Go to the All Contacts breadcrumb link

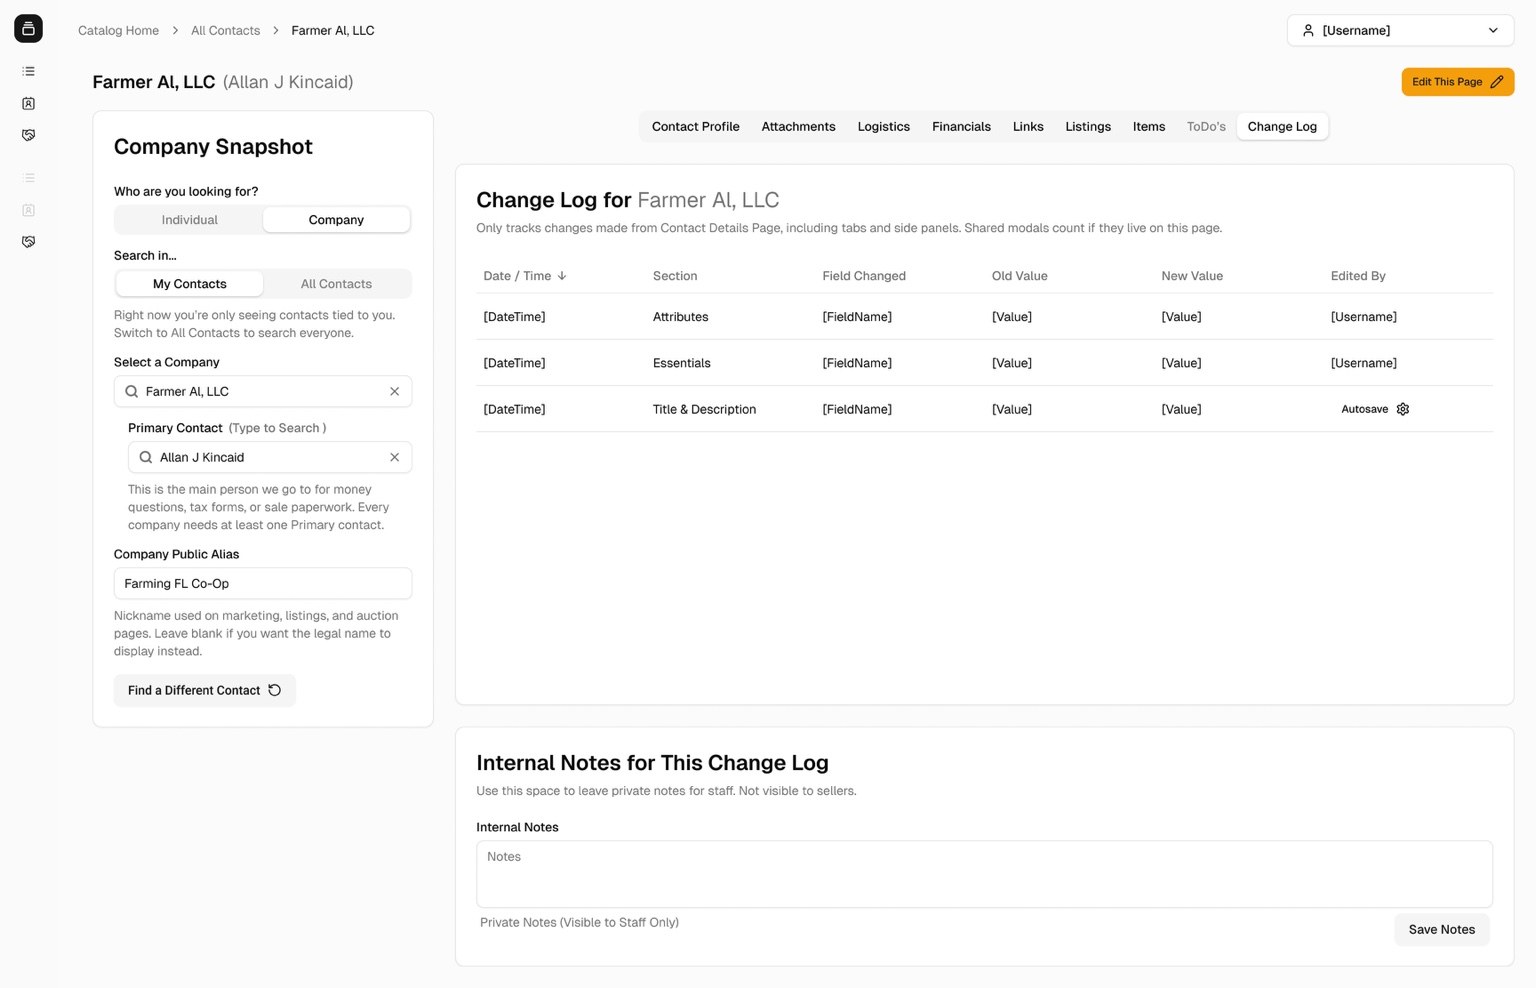pos(225,31)
